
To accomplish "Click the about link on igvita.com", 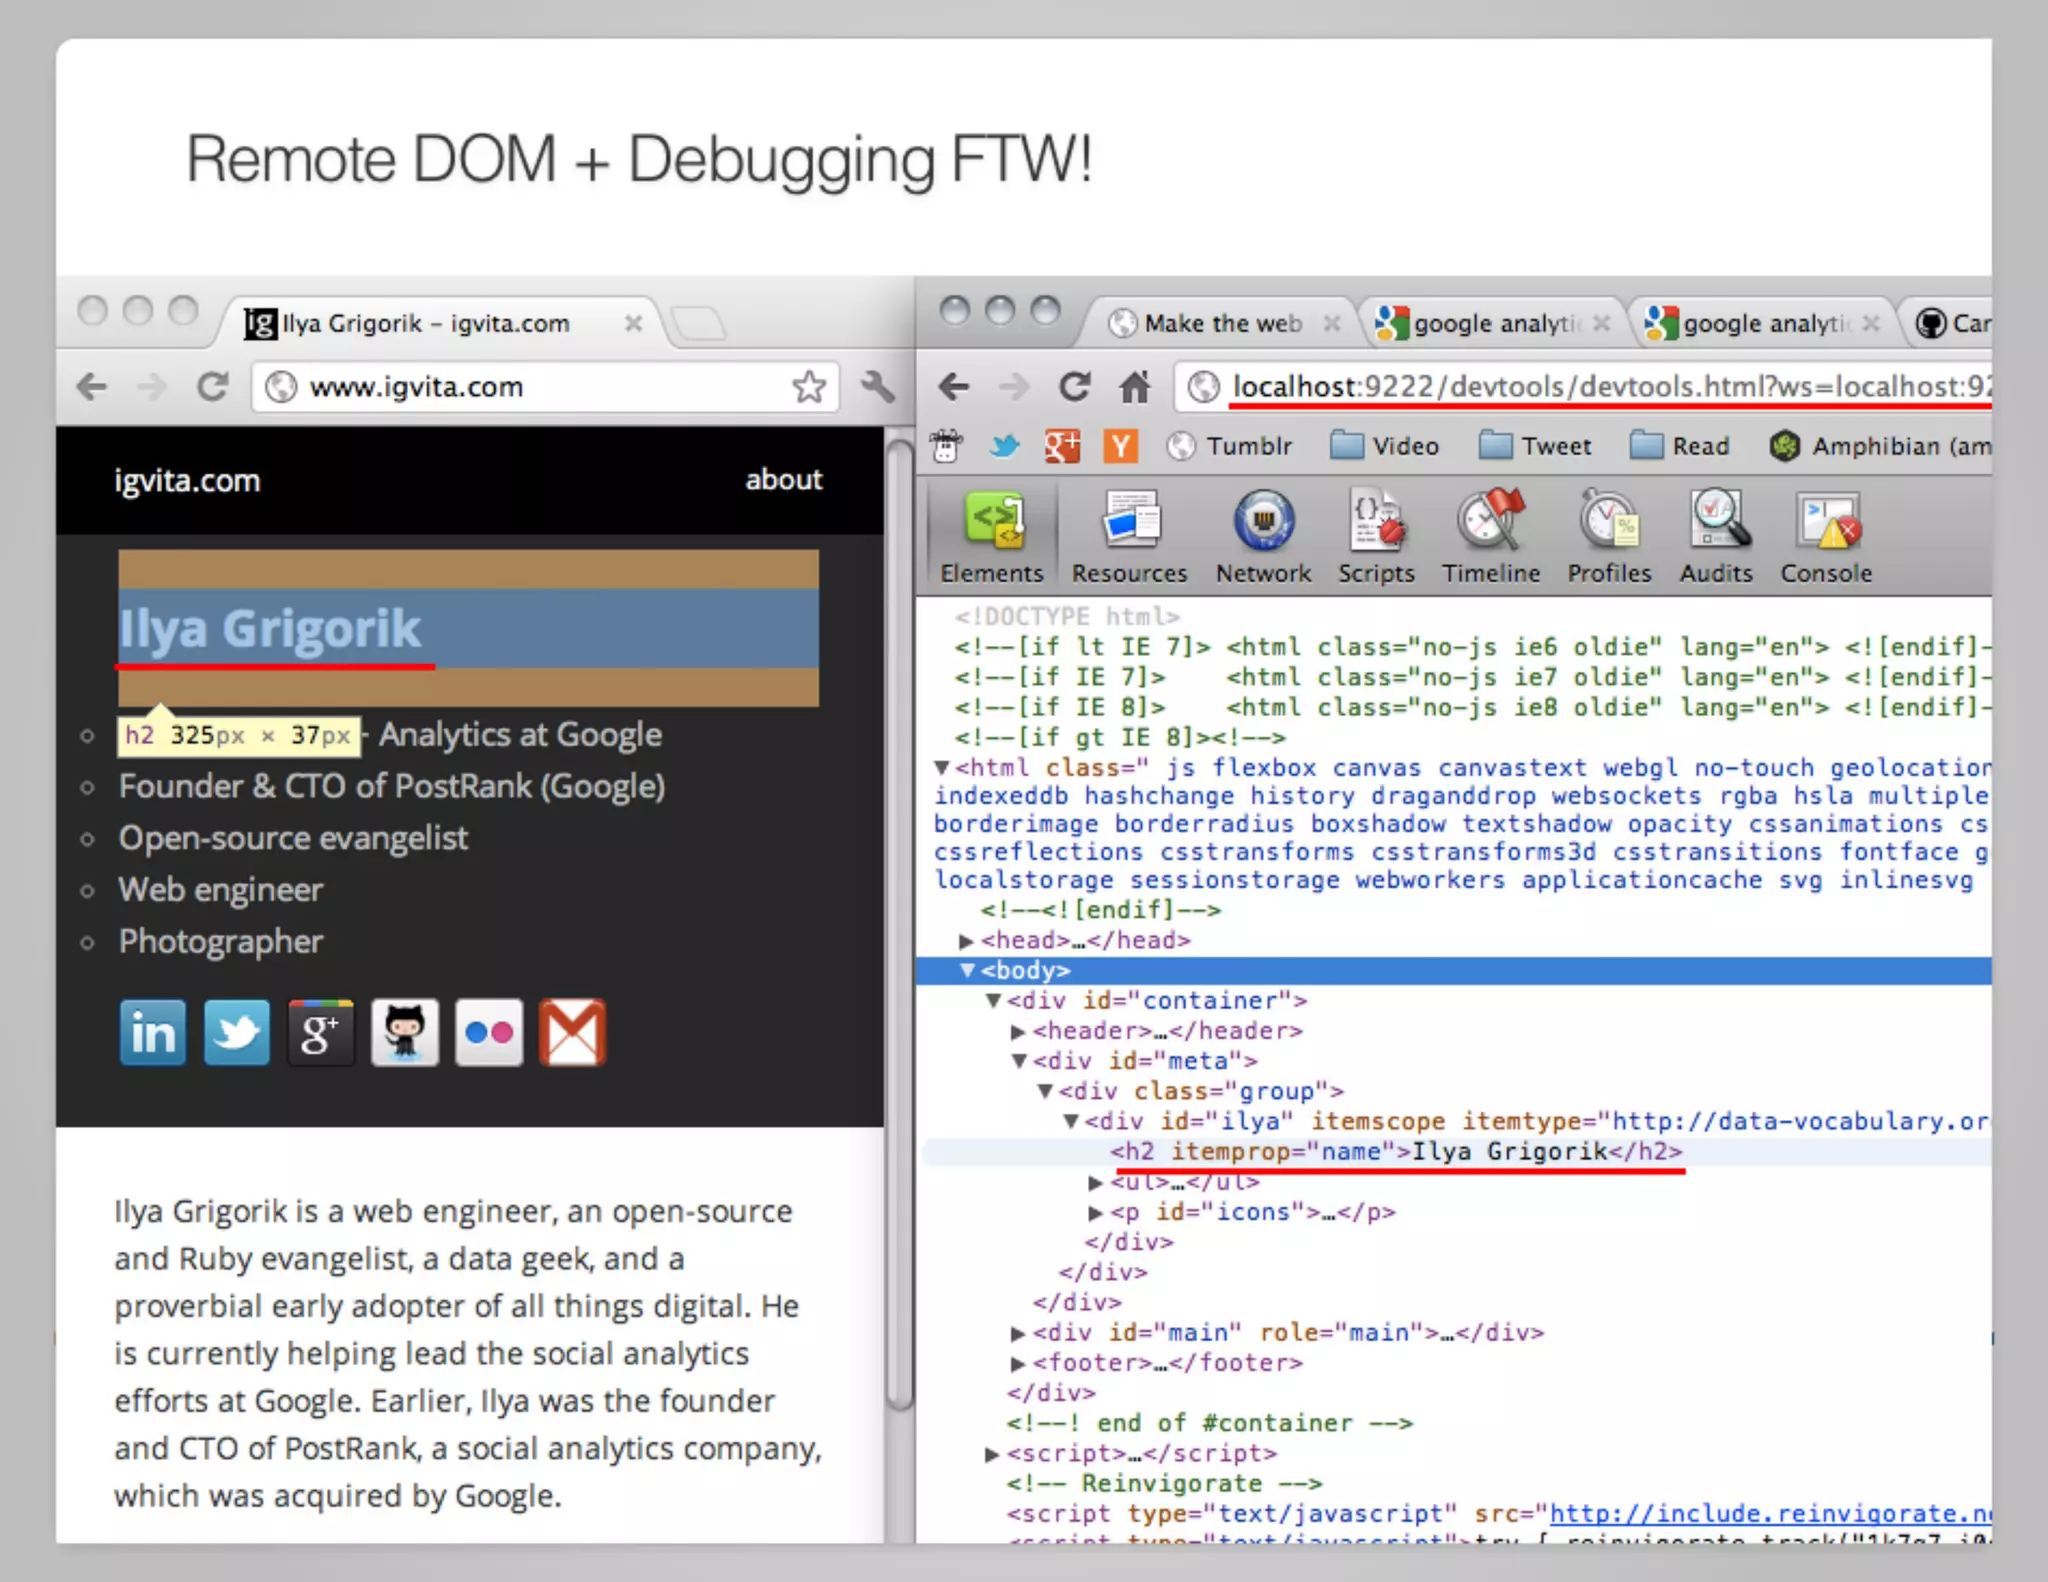I will click(783, 480).
